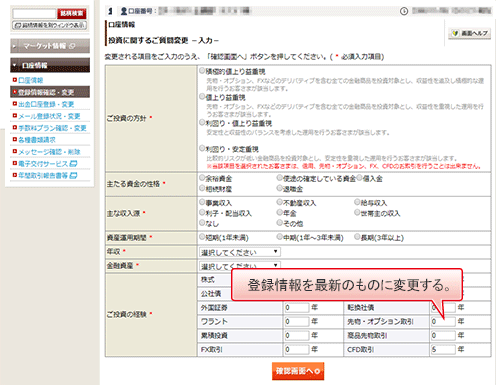Select the 値上り益重視 investment policy

[202, 97]
